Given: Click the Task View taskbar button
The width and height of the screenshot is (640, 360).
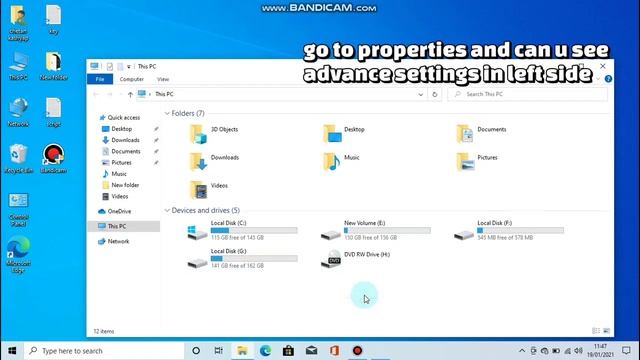Looking at the screenshot, I should coord(219,351).
